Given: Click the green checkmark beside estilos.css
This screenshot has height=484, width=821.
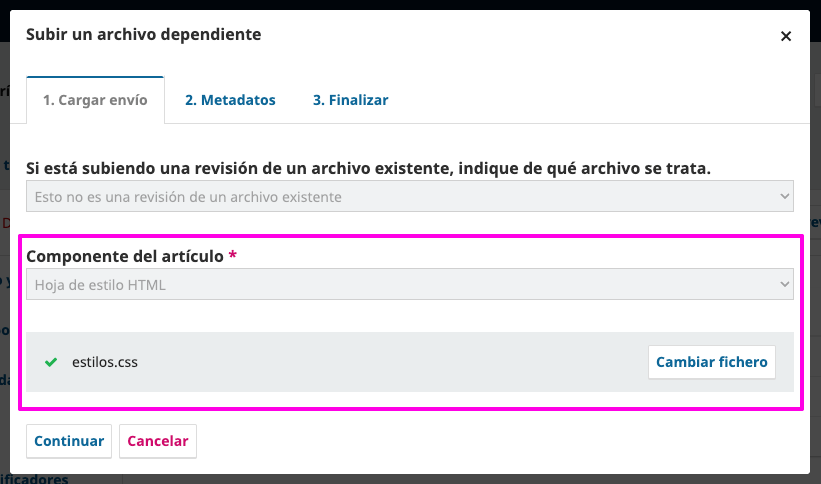Looking at the screenshot, I should coord(51,362).
